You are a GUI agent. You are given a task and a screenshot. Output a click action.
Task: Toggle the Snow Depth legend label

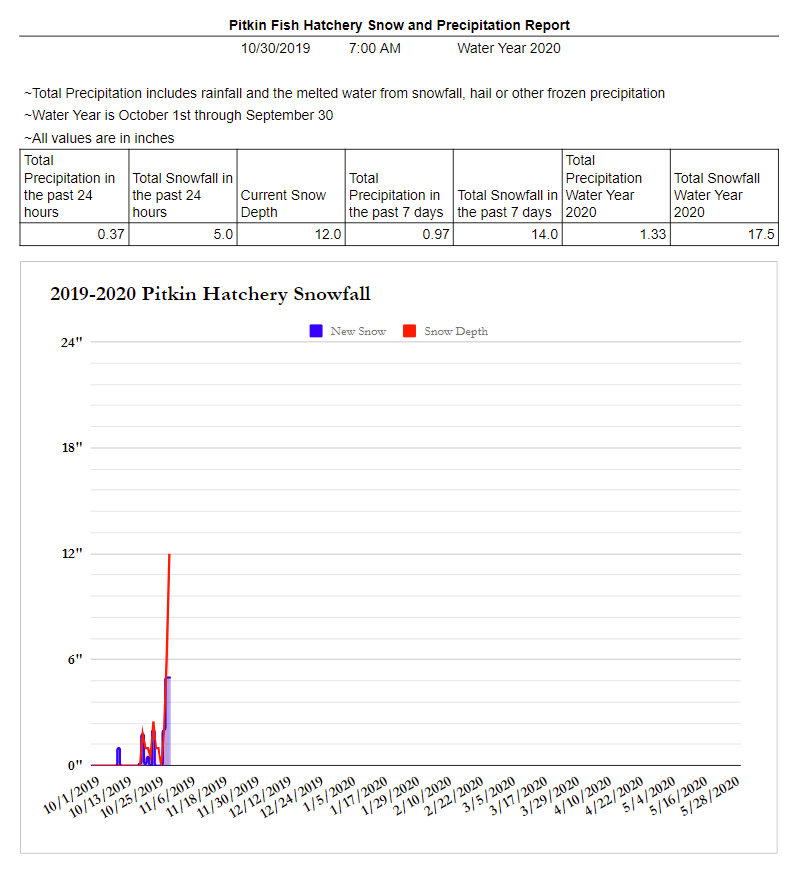[x=455, y=331]
